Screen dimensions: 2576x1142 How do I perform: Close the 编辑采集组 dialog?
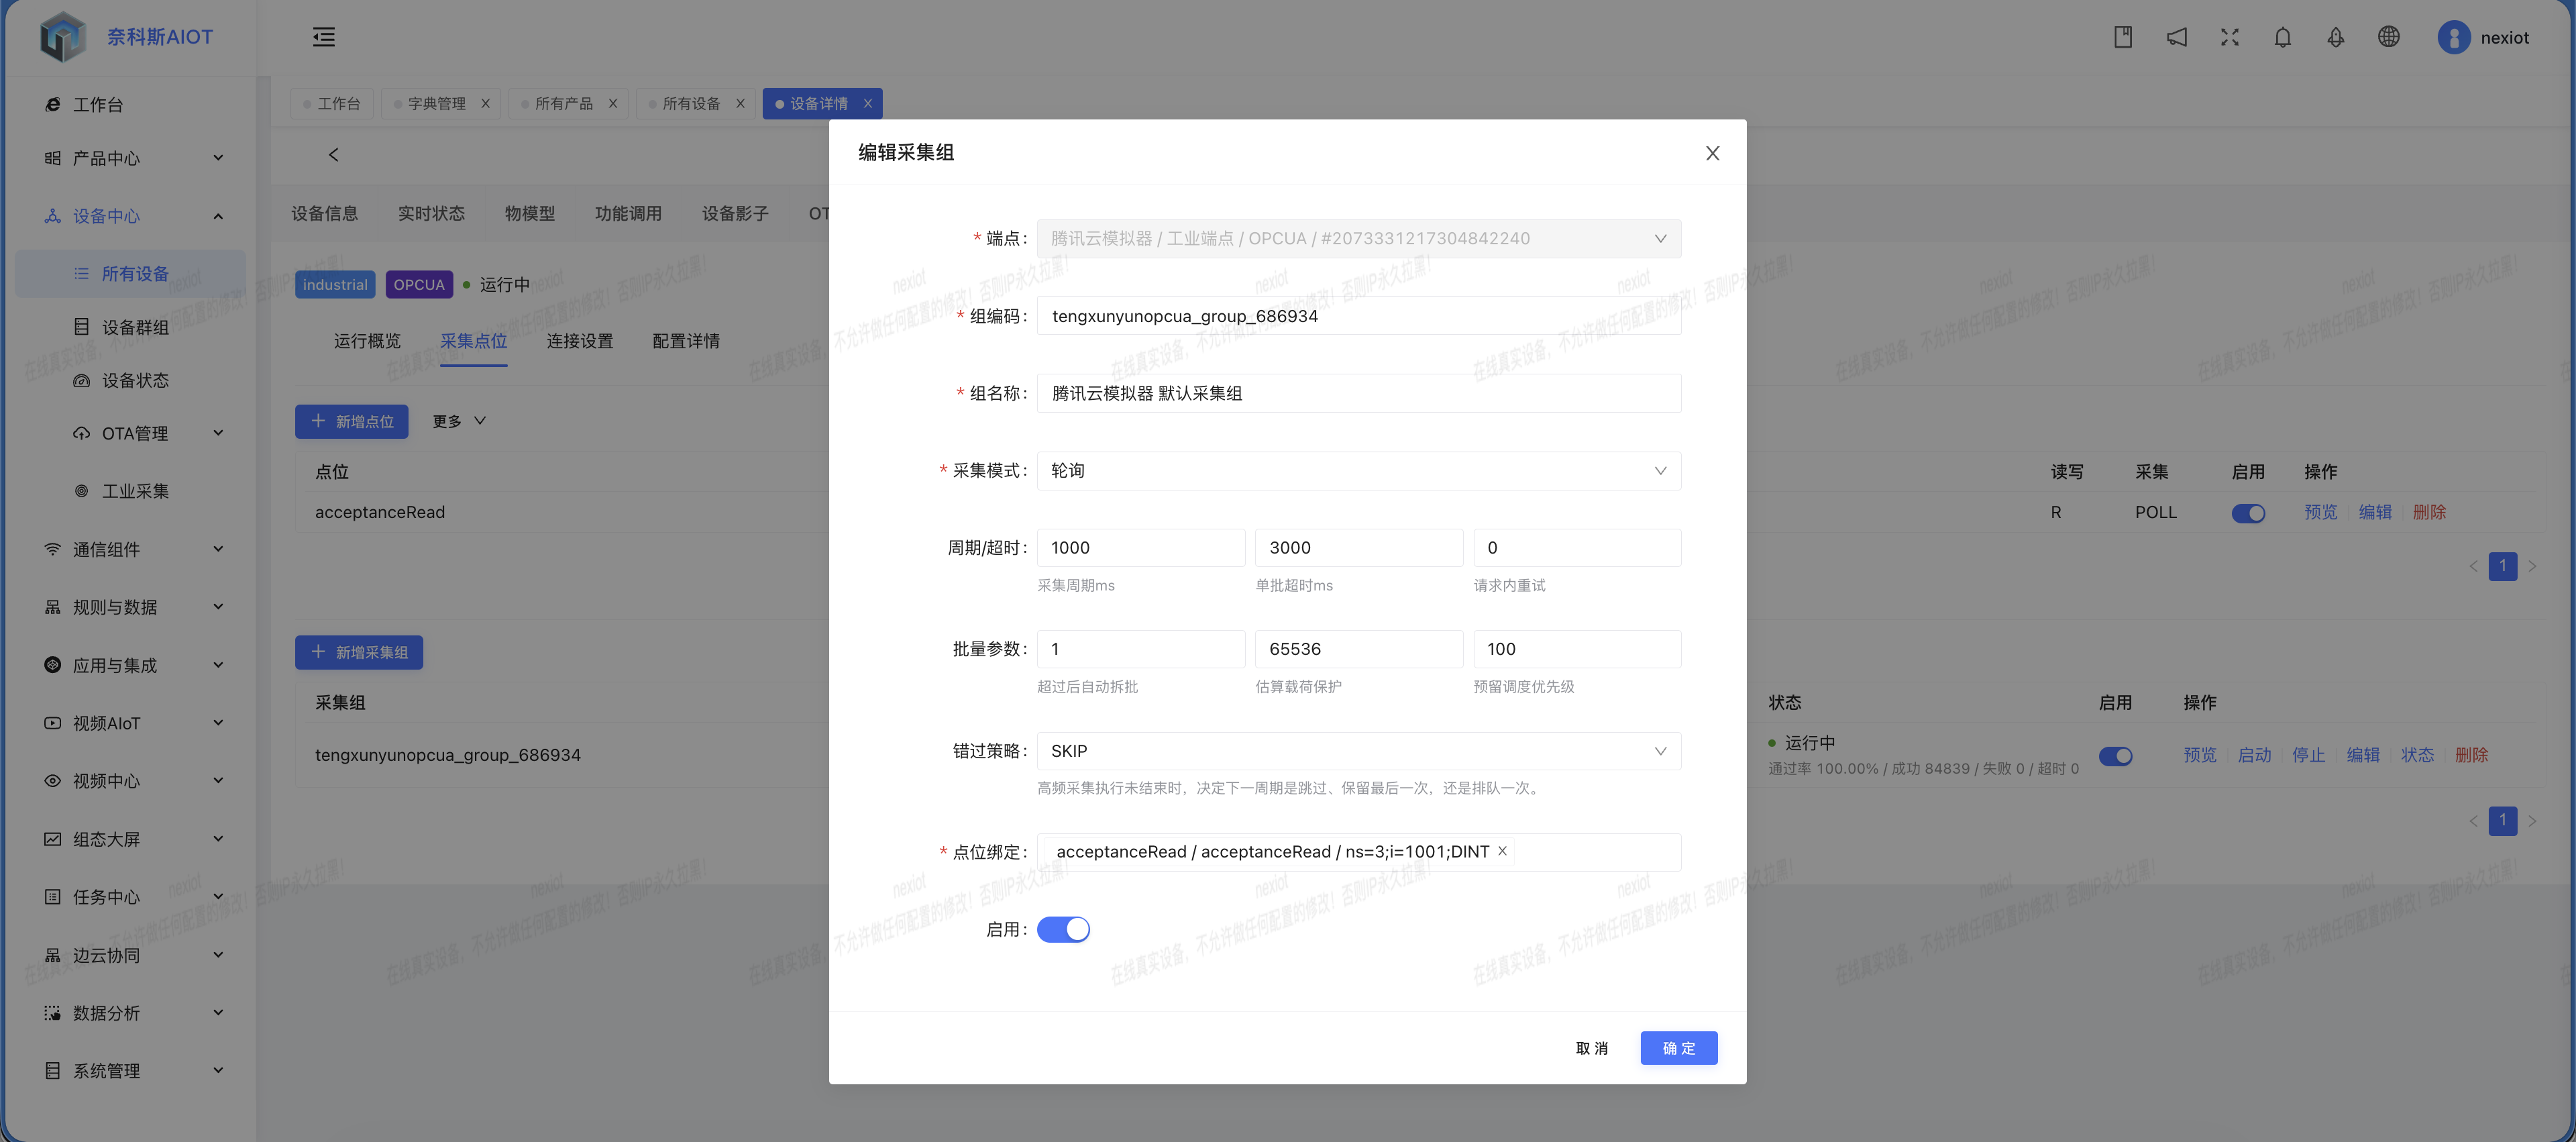1712,153
